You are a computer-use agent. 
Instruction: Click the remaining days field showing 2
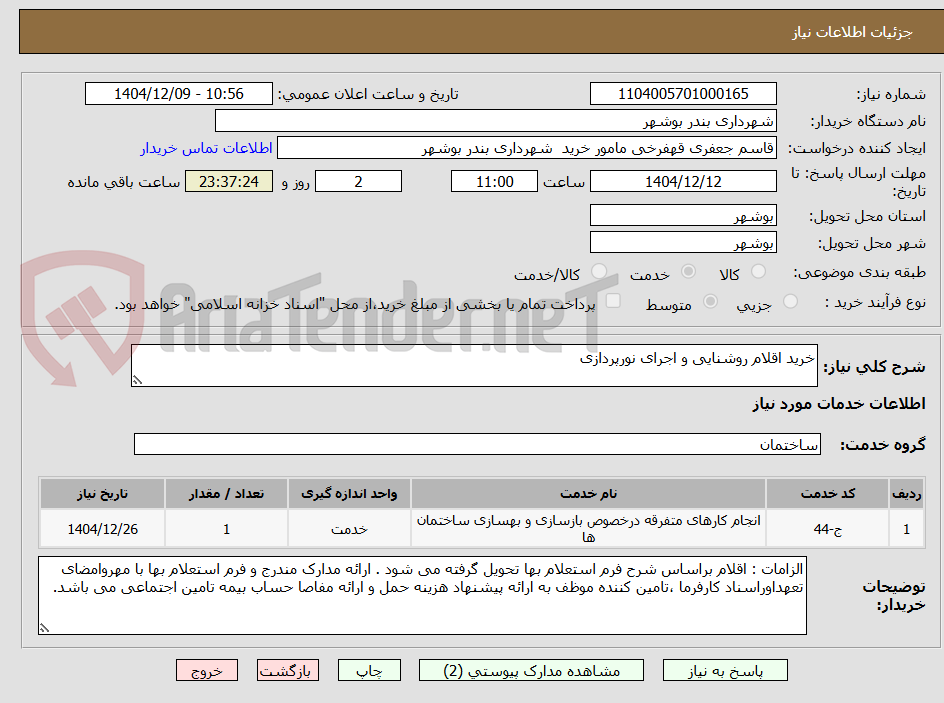click(358, 181)
